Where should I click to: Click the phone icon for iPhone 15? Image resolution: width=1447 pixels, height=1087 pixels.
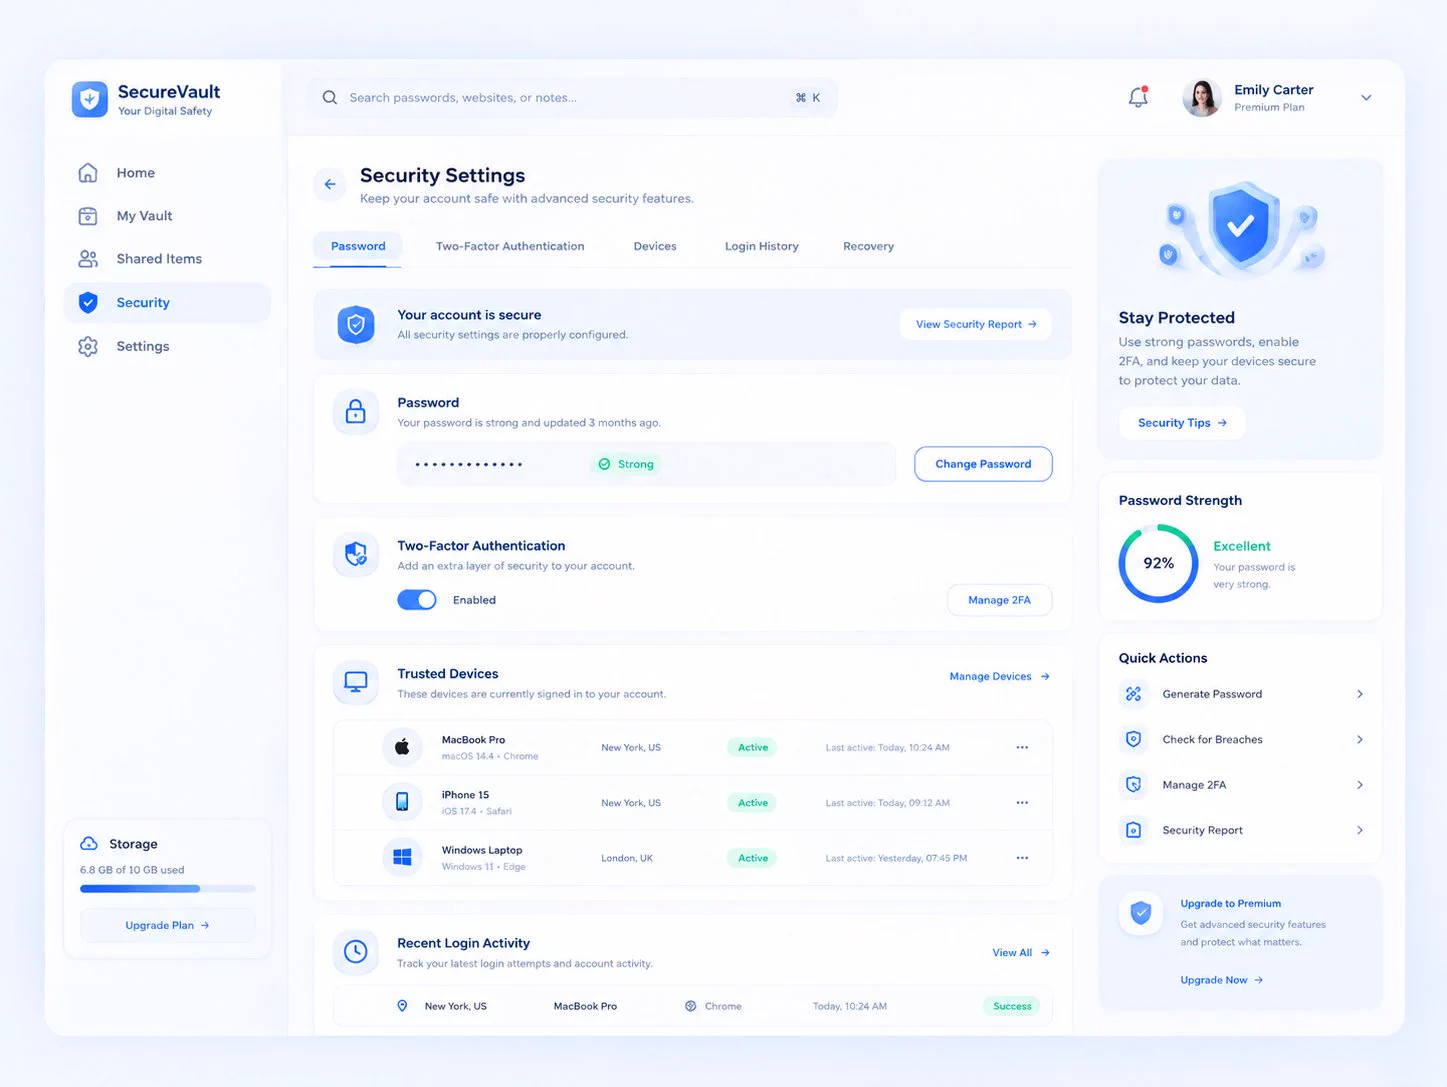point(402,802)
